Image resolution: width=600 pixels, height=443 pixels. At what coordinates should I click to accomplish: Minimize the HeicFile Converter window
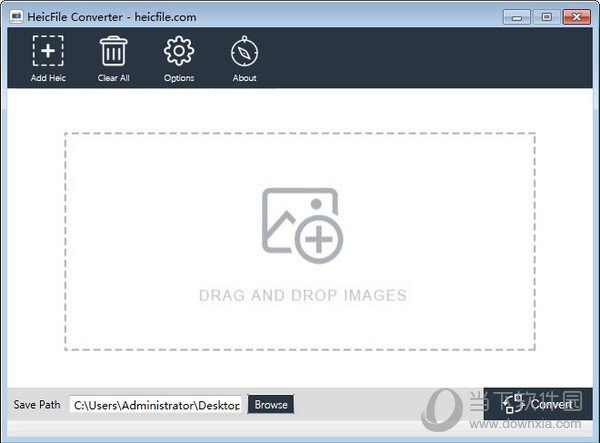tap(517, 17)
